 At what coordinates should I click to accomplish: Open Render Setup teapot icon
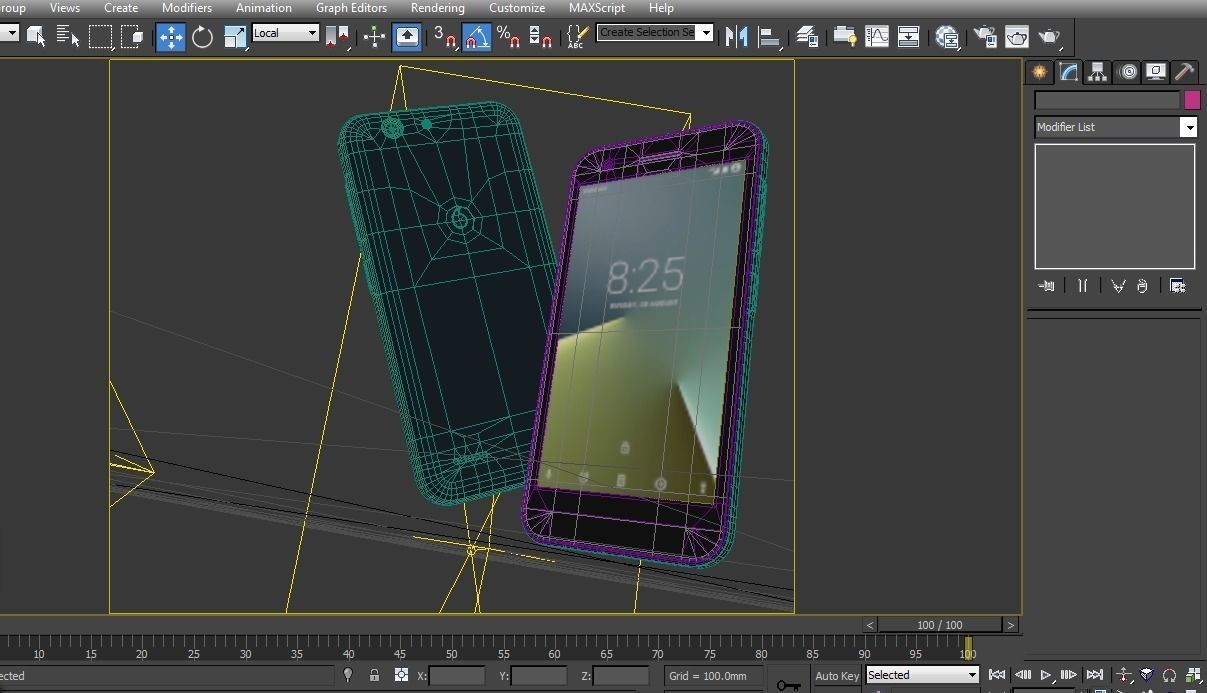tap(984, 37)
